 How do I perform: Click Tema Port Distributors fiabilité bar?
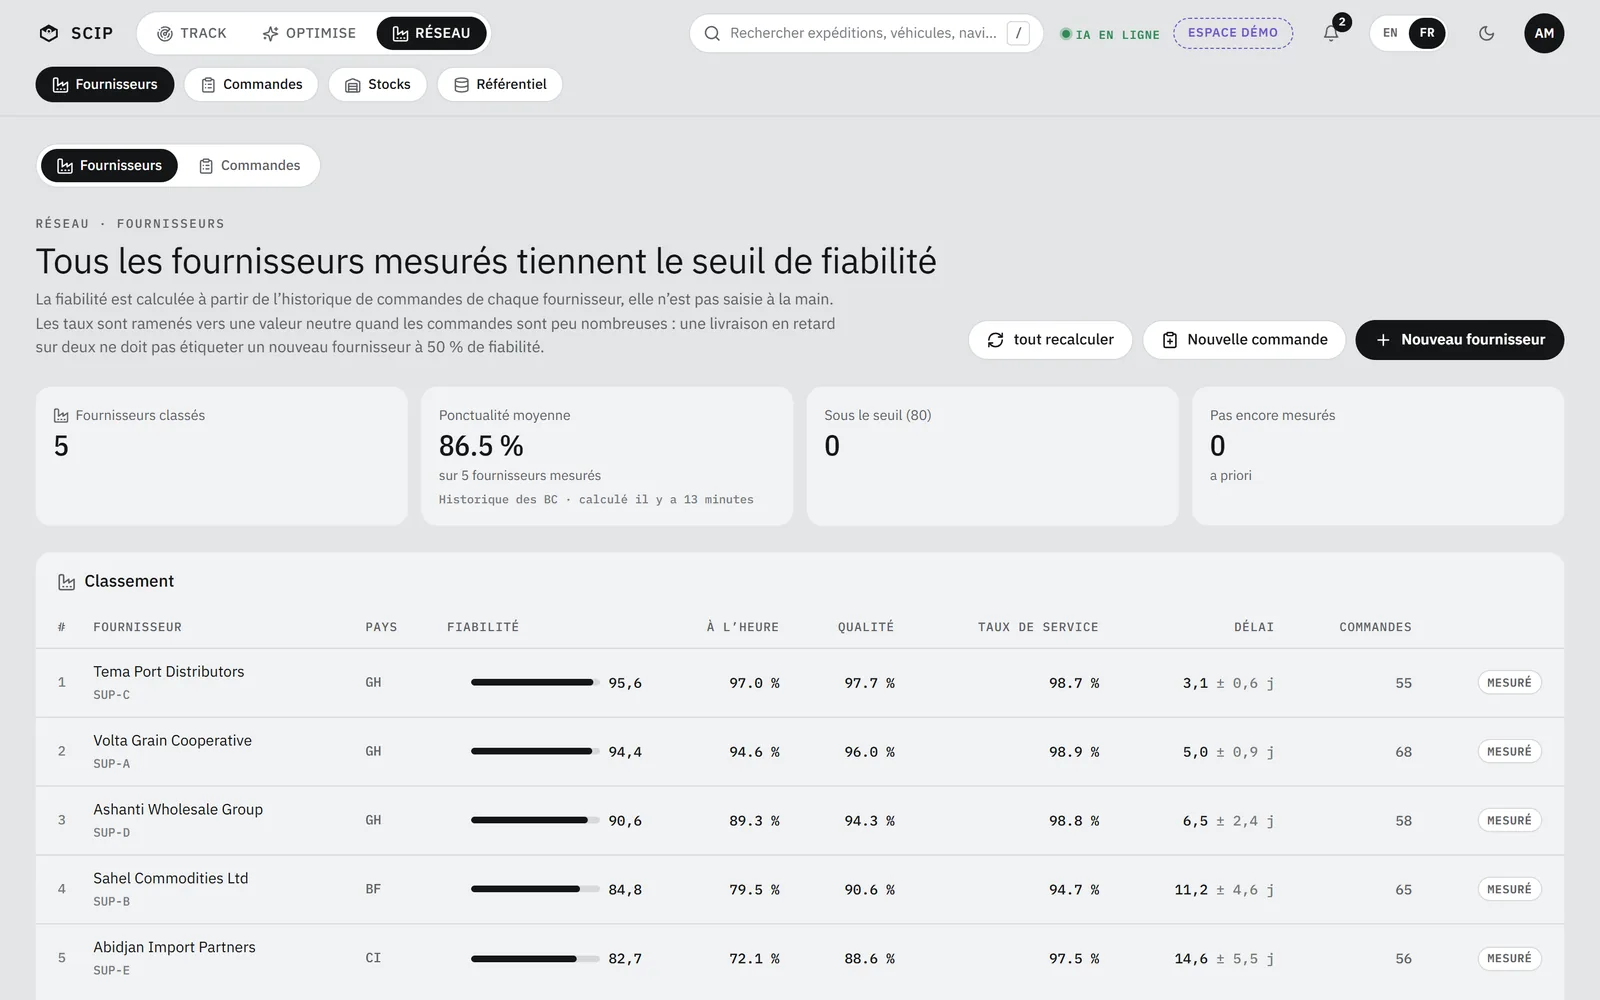(535, 683)
